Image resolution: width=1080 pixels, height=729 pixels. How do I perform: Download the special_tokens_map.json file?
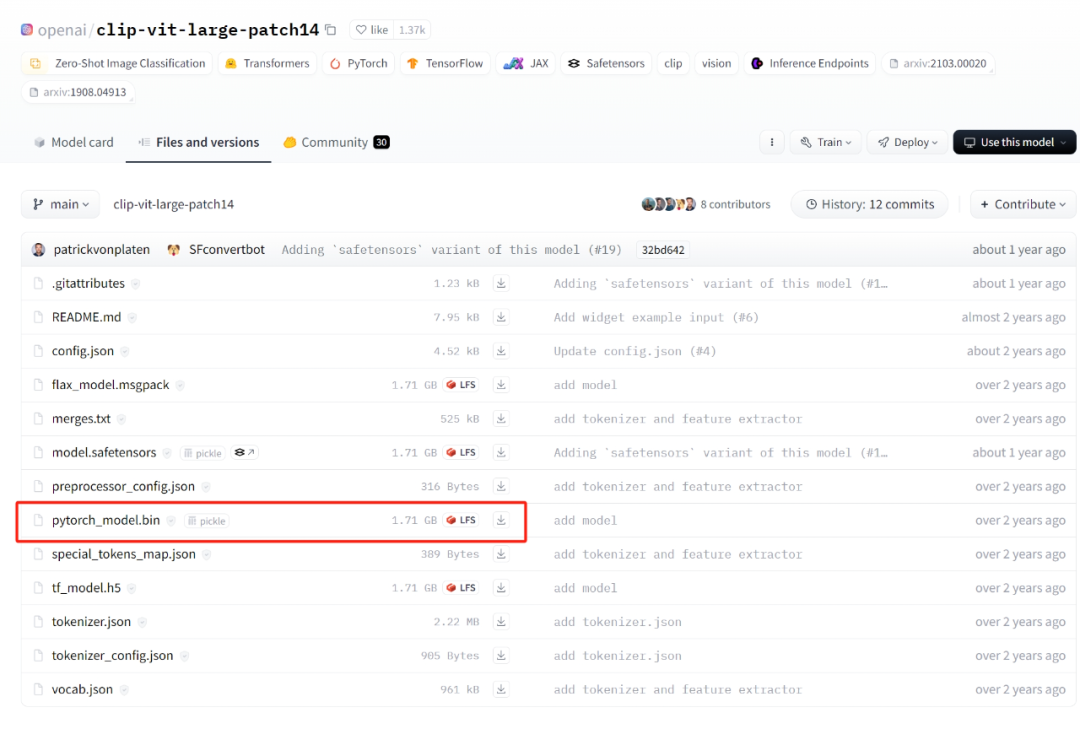(501, 554)
